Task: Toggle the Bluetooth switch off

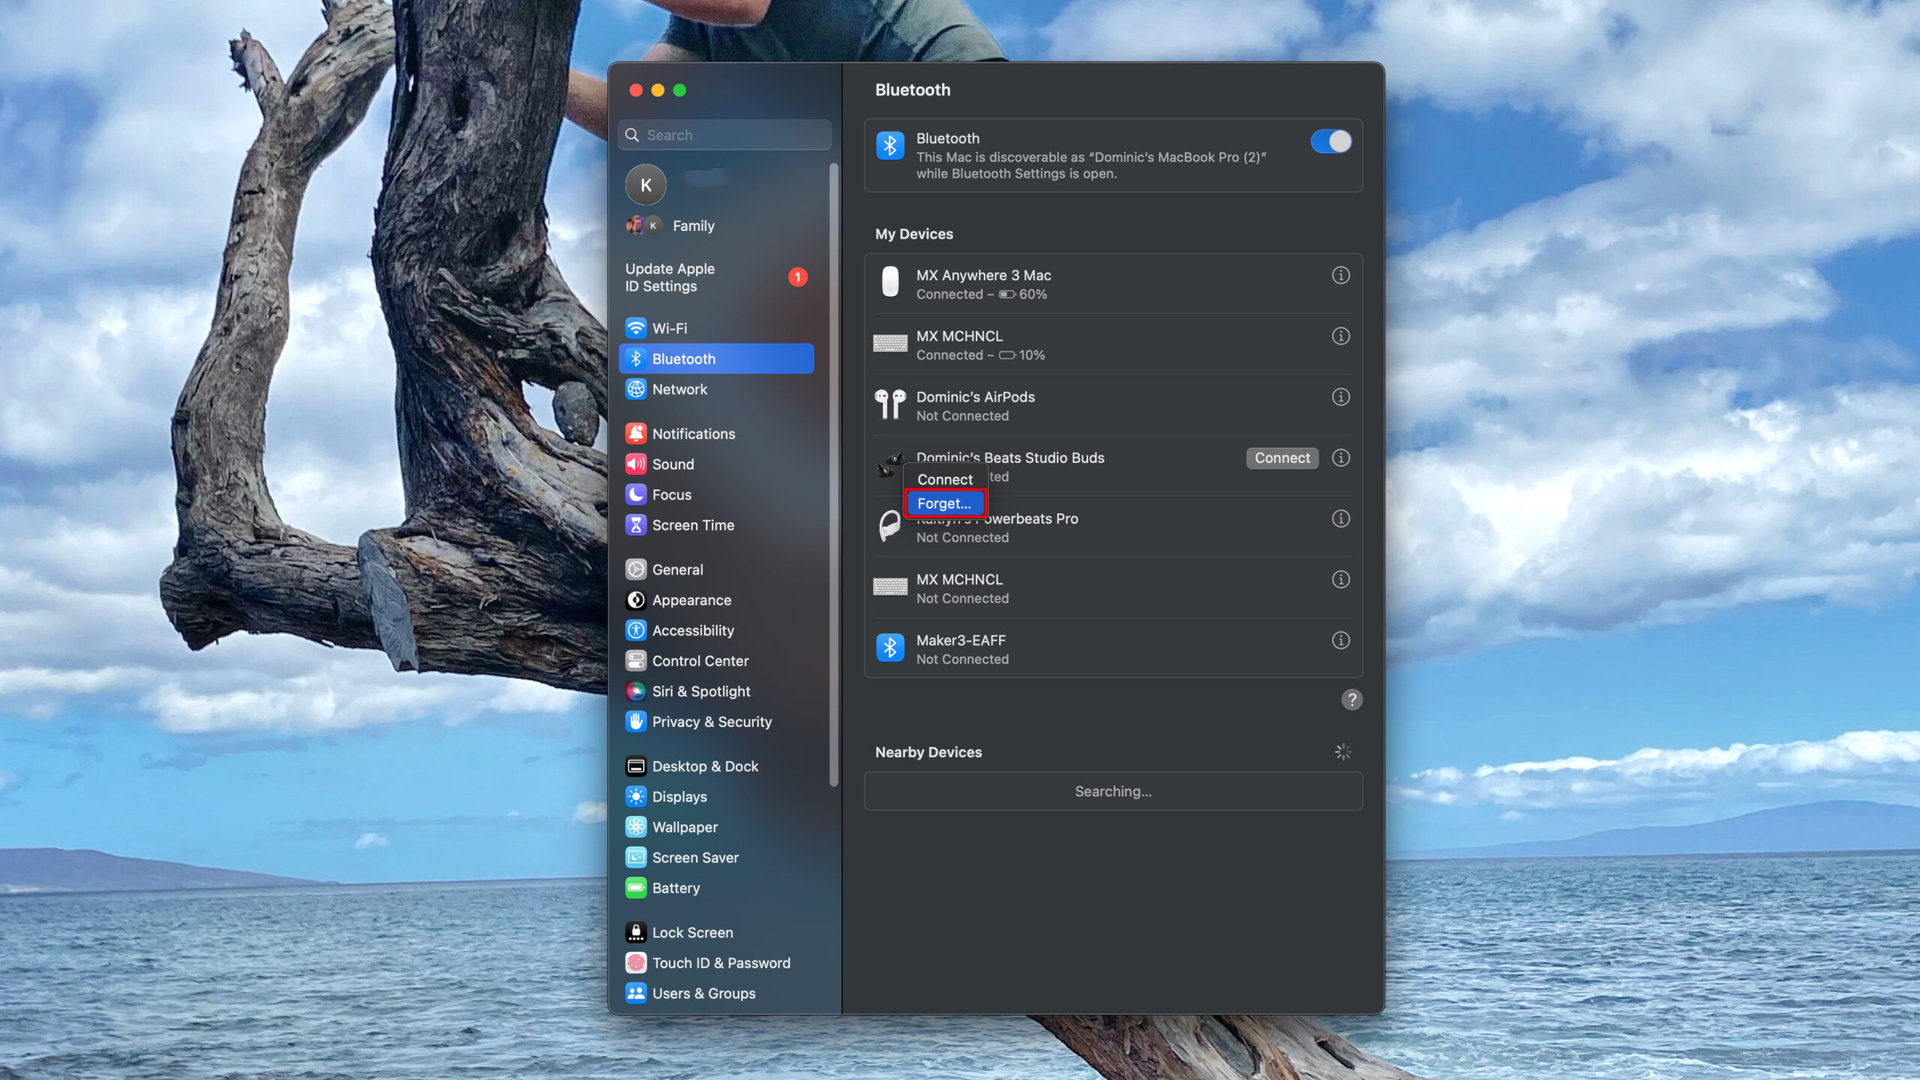Action: pyautogui.click(x=1330, y=142)
